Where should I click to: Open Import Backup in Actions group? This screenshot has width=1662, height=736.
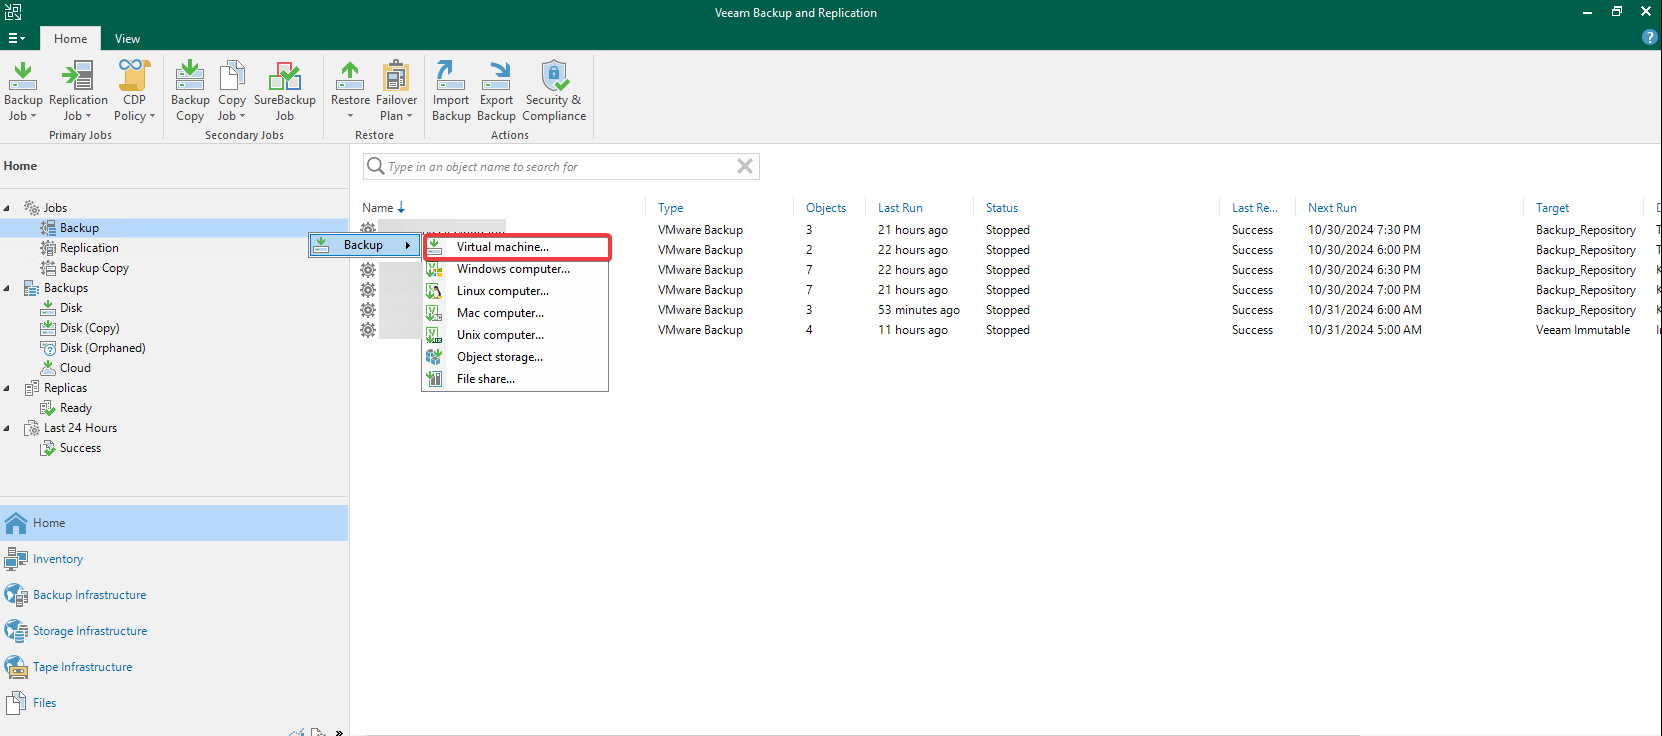click(451, 90)
